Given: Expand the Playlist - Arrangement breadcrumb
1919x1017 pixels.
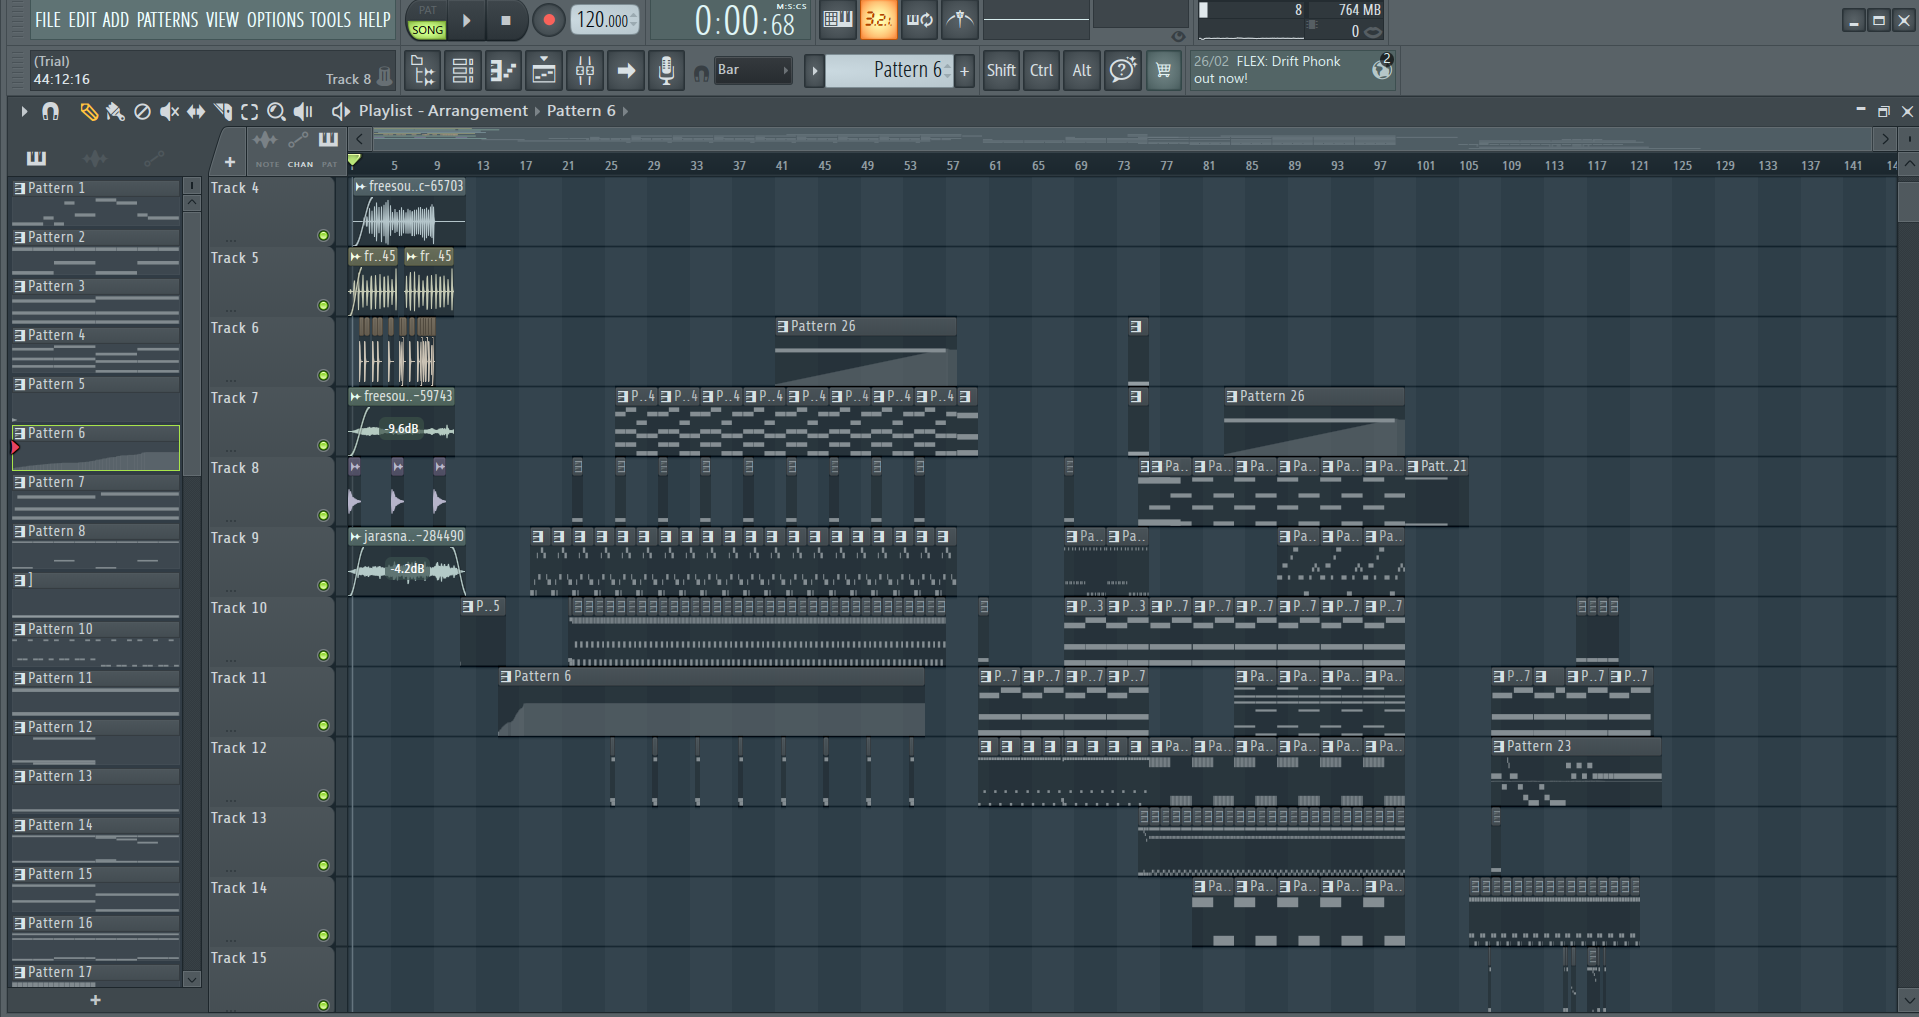Looking at the screenshot, I should 443,111.
